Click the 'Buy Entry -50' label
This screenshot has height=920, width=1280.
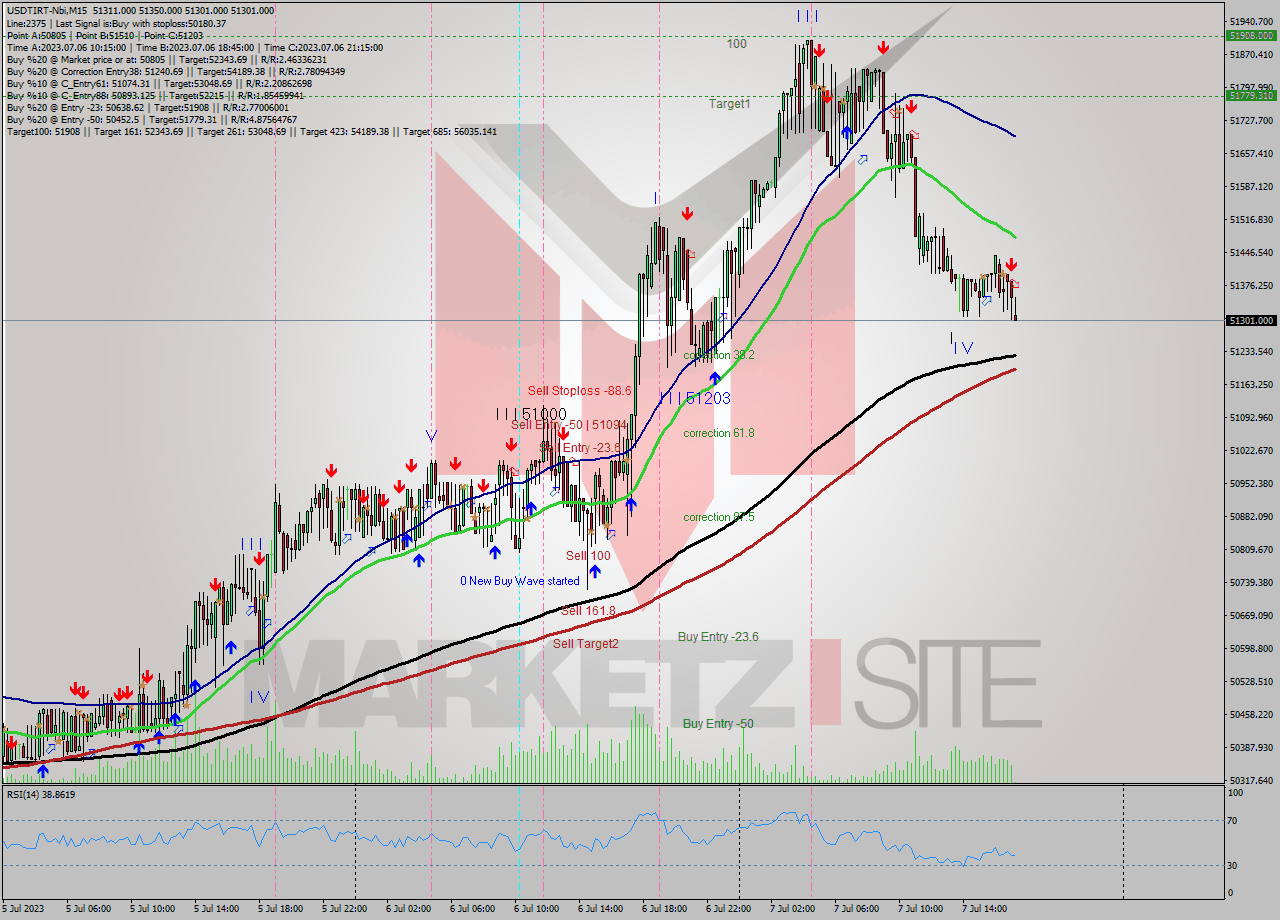tap(718, 724)
